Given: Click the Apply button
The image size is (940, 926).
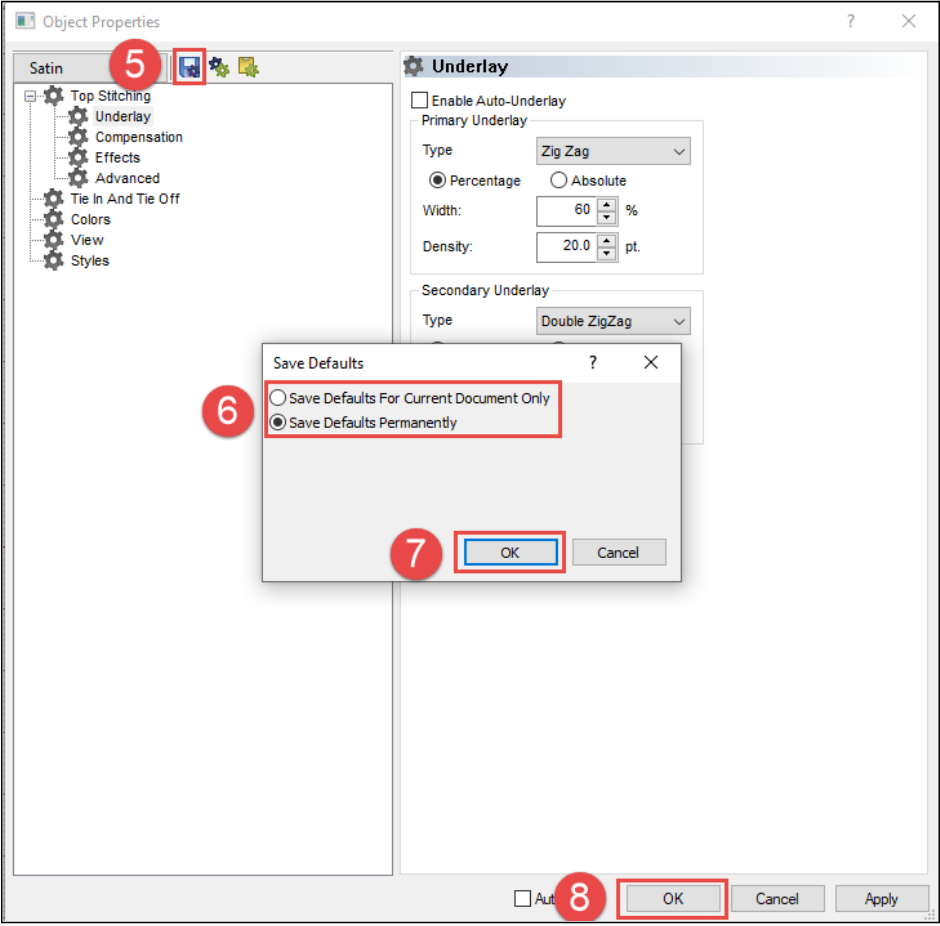Looking at the screenshot, I should click(x=880, y=898).
